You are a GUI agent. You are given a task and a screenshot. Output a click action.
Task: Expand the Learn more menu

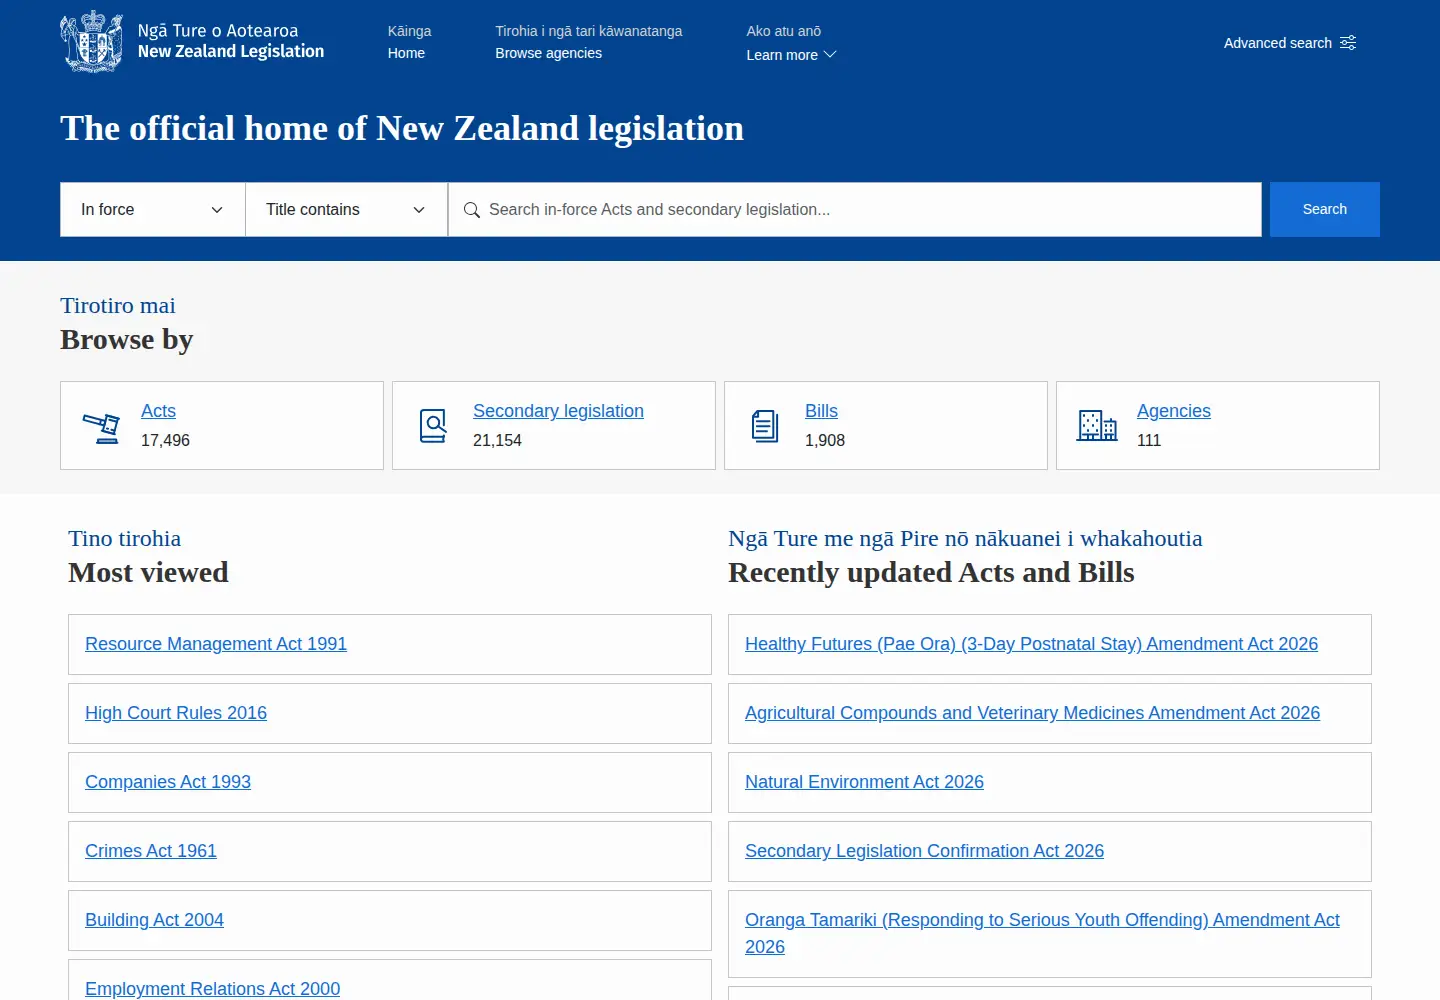tap(791, 55)
